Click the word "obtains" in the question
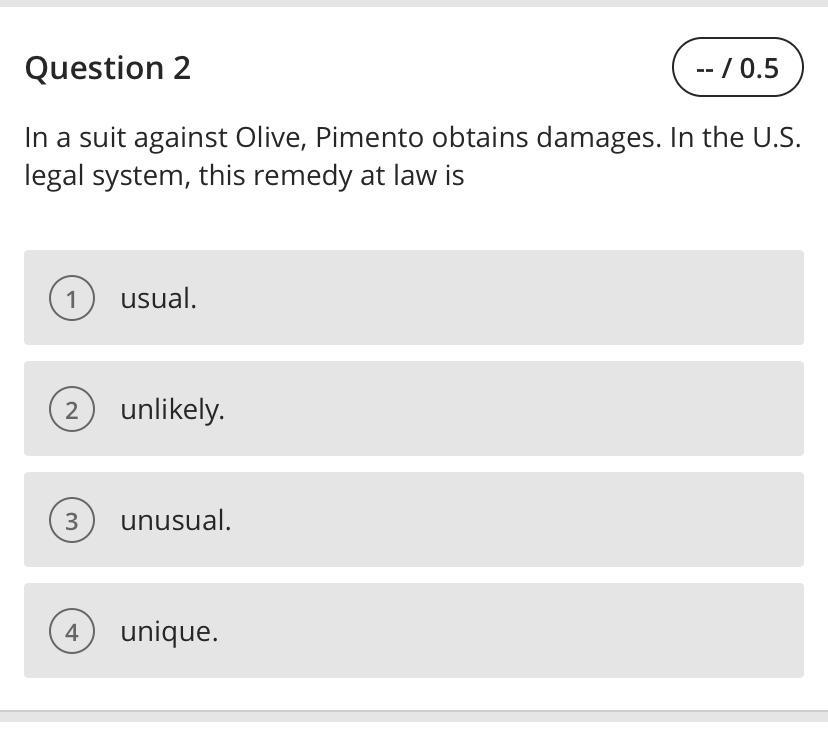This screenshot has width=828, height=729. 479,137
